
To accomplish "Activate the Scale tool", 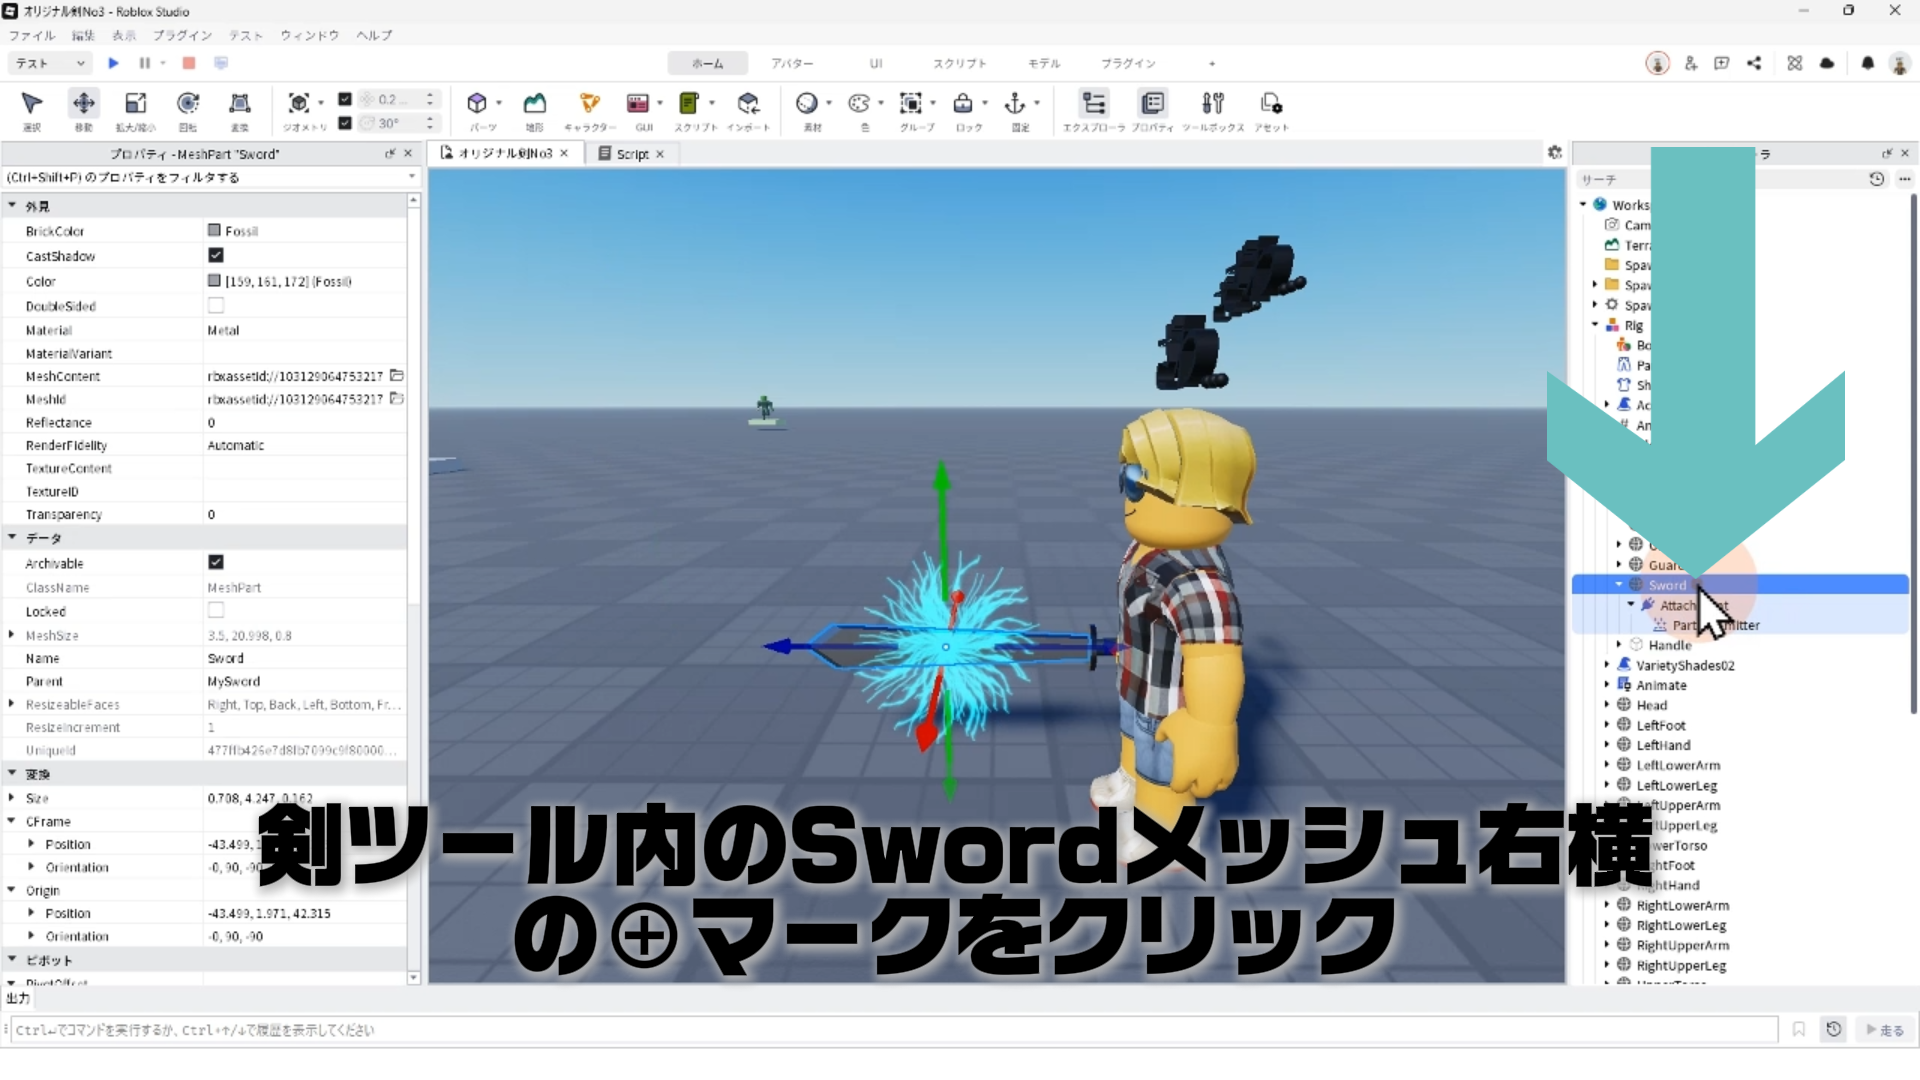I will click(135, 104).
